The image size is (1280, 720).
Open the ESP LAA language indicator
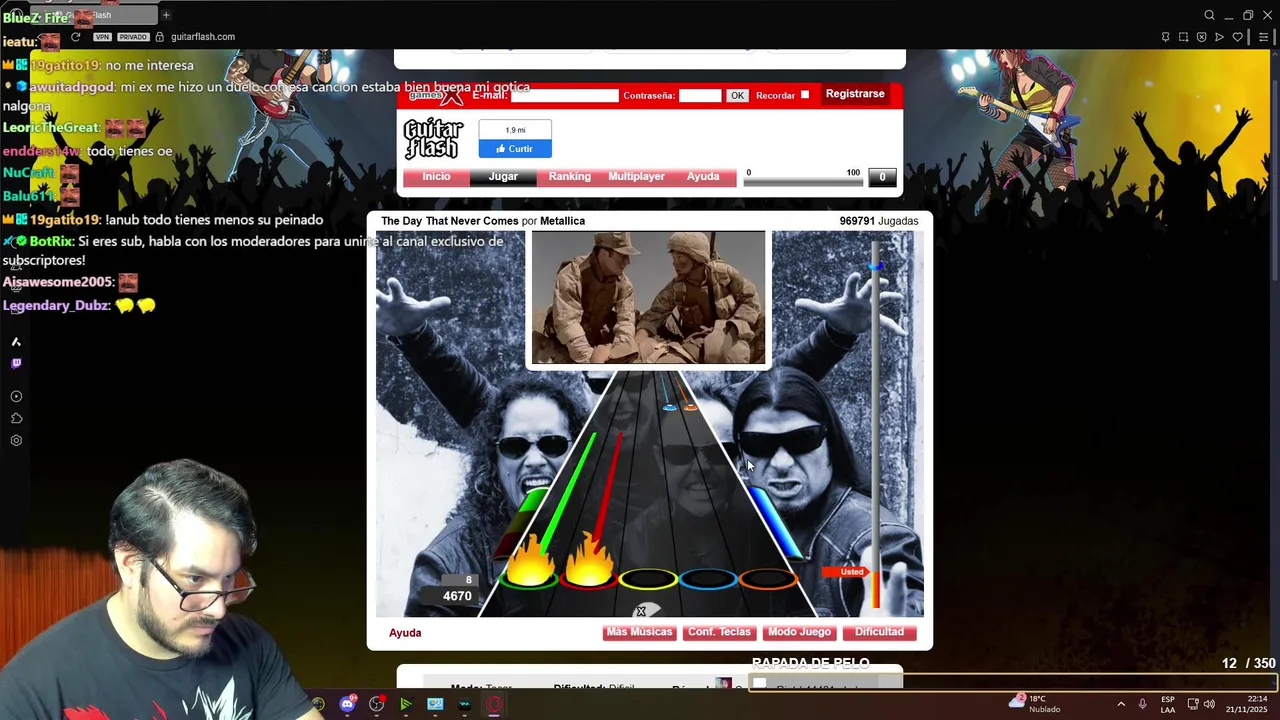tap(1168, 704)
